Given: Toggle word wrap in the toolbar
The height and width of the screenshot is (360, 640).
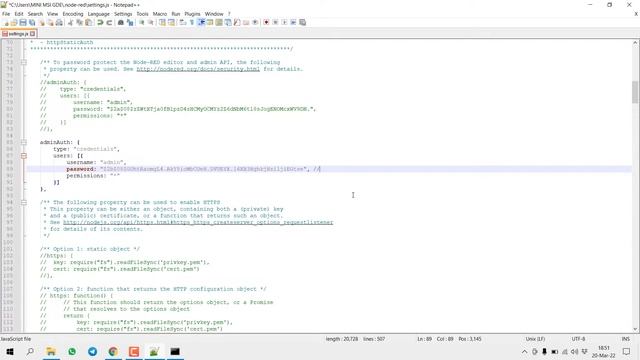Looking at the screenshot, I should tap(183, 22).
